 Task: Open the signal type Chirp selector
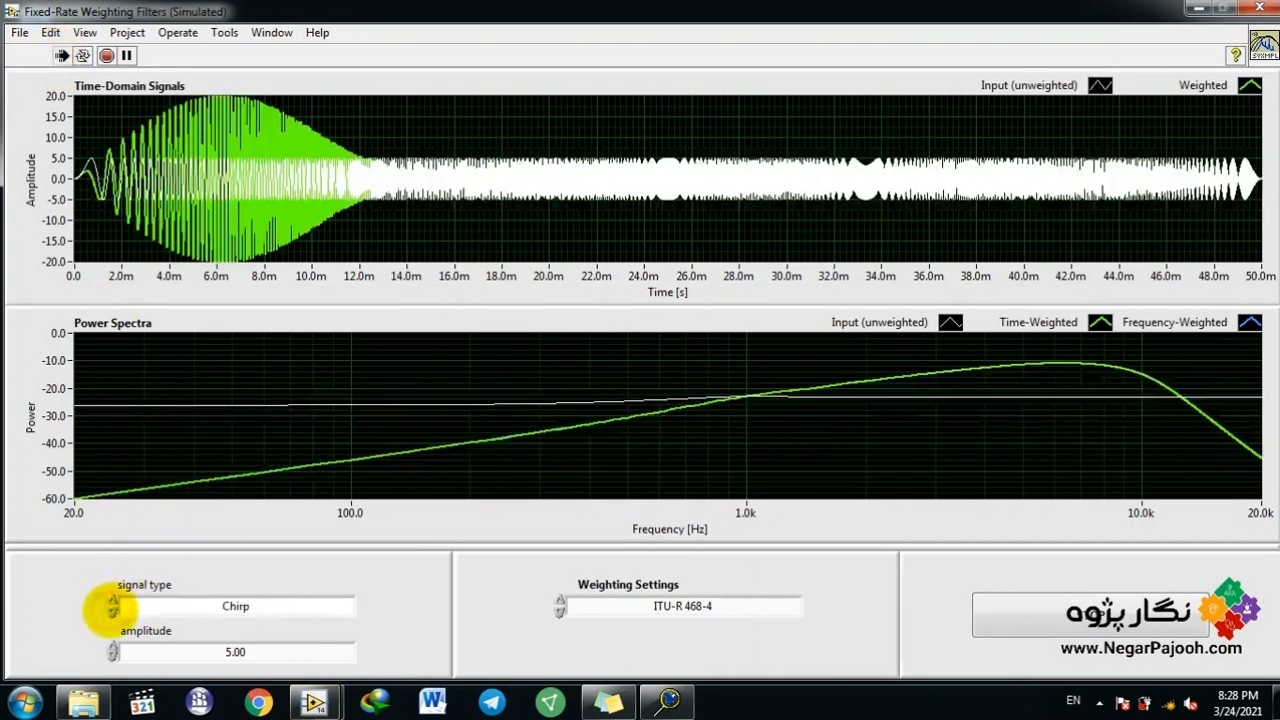(236, 607)
